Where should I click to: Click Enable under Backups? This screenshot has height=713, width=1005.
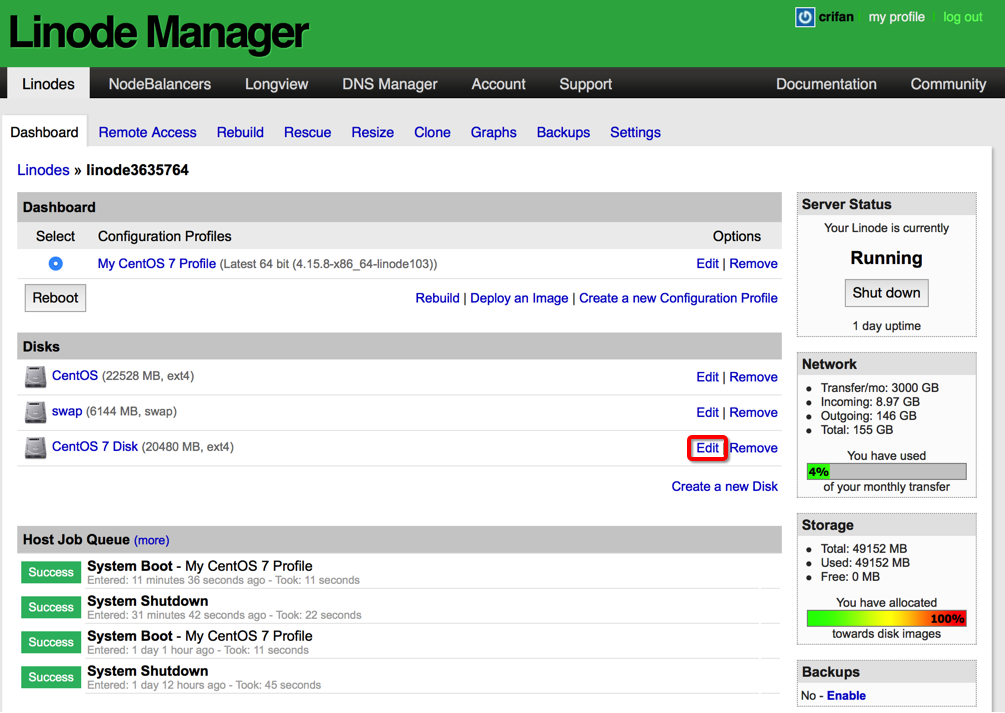[x=846, y=696]
